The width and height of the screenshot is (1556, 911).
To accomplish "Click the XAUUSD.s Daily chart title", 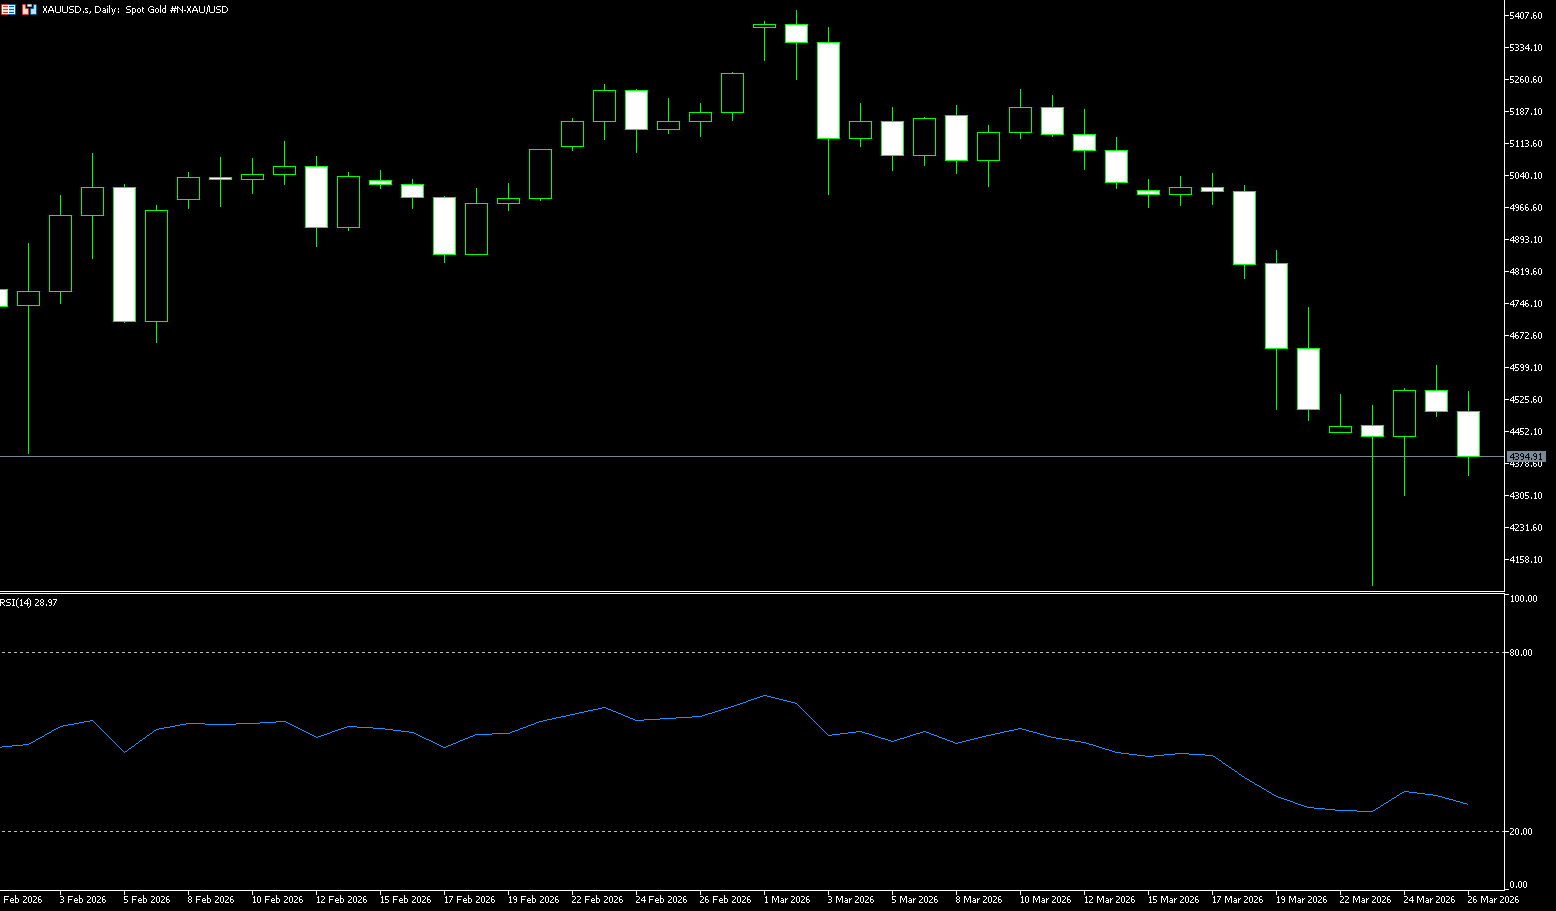I will (x=135, y=9).
